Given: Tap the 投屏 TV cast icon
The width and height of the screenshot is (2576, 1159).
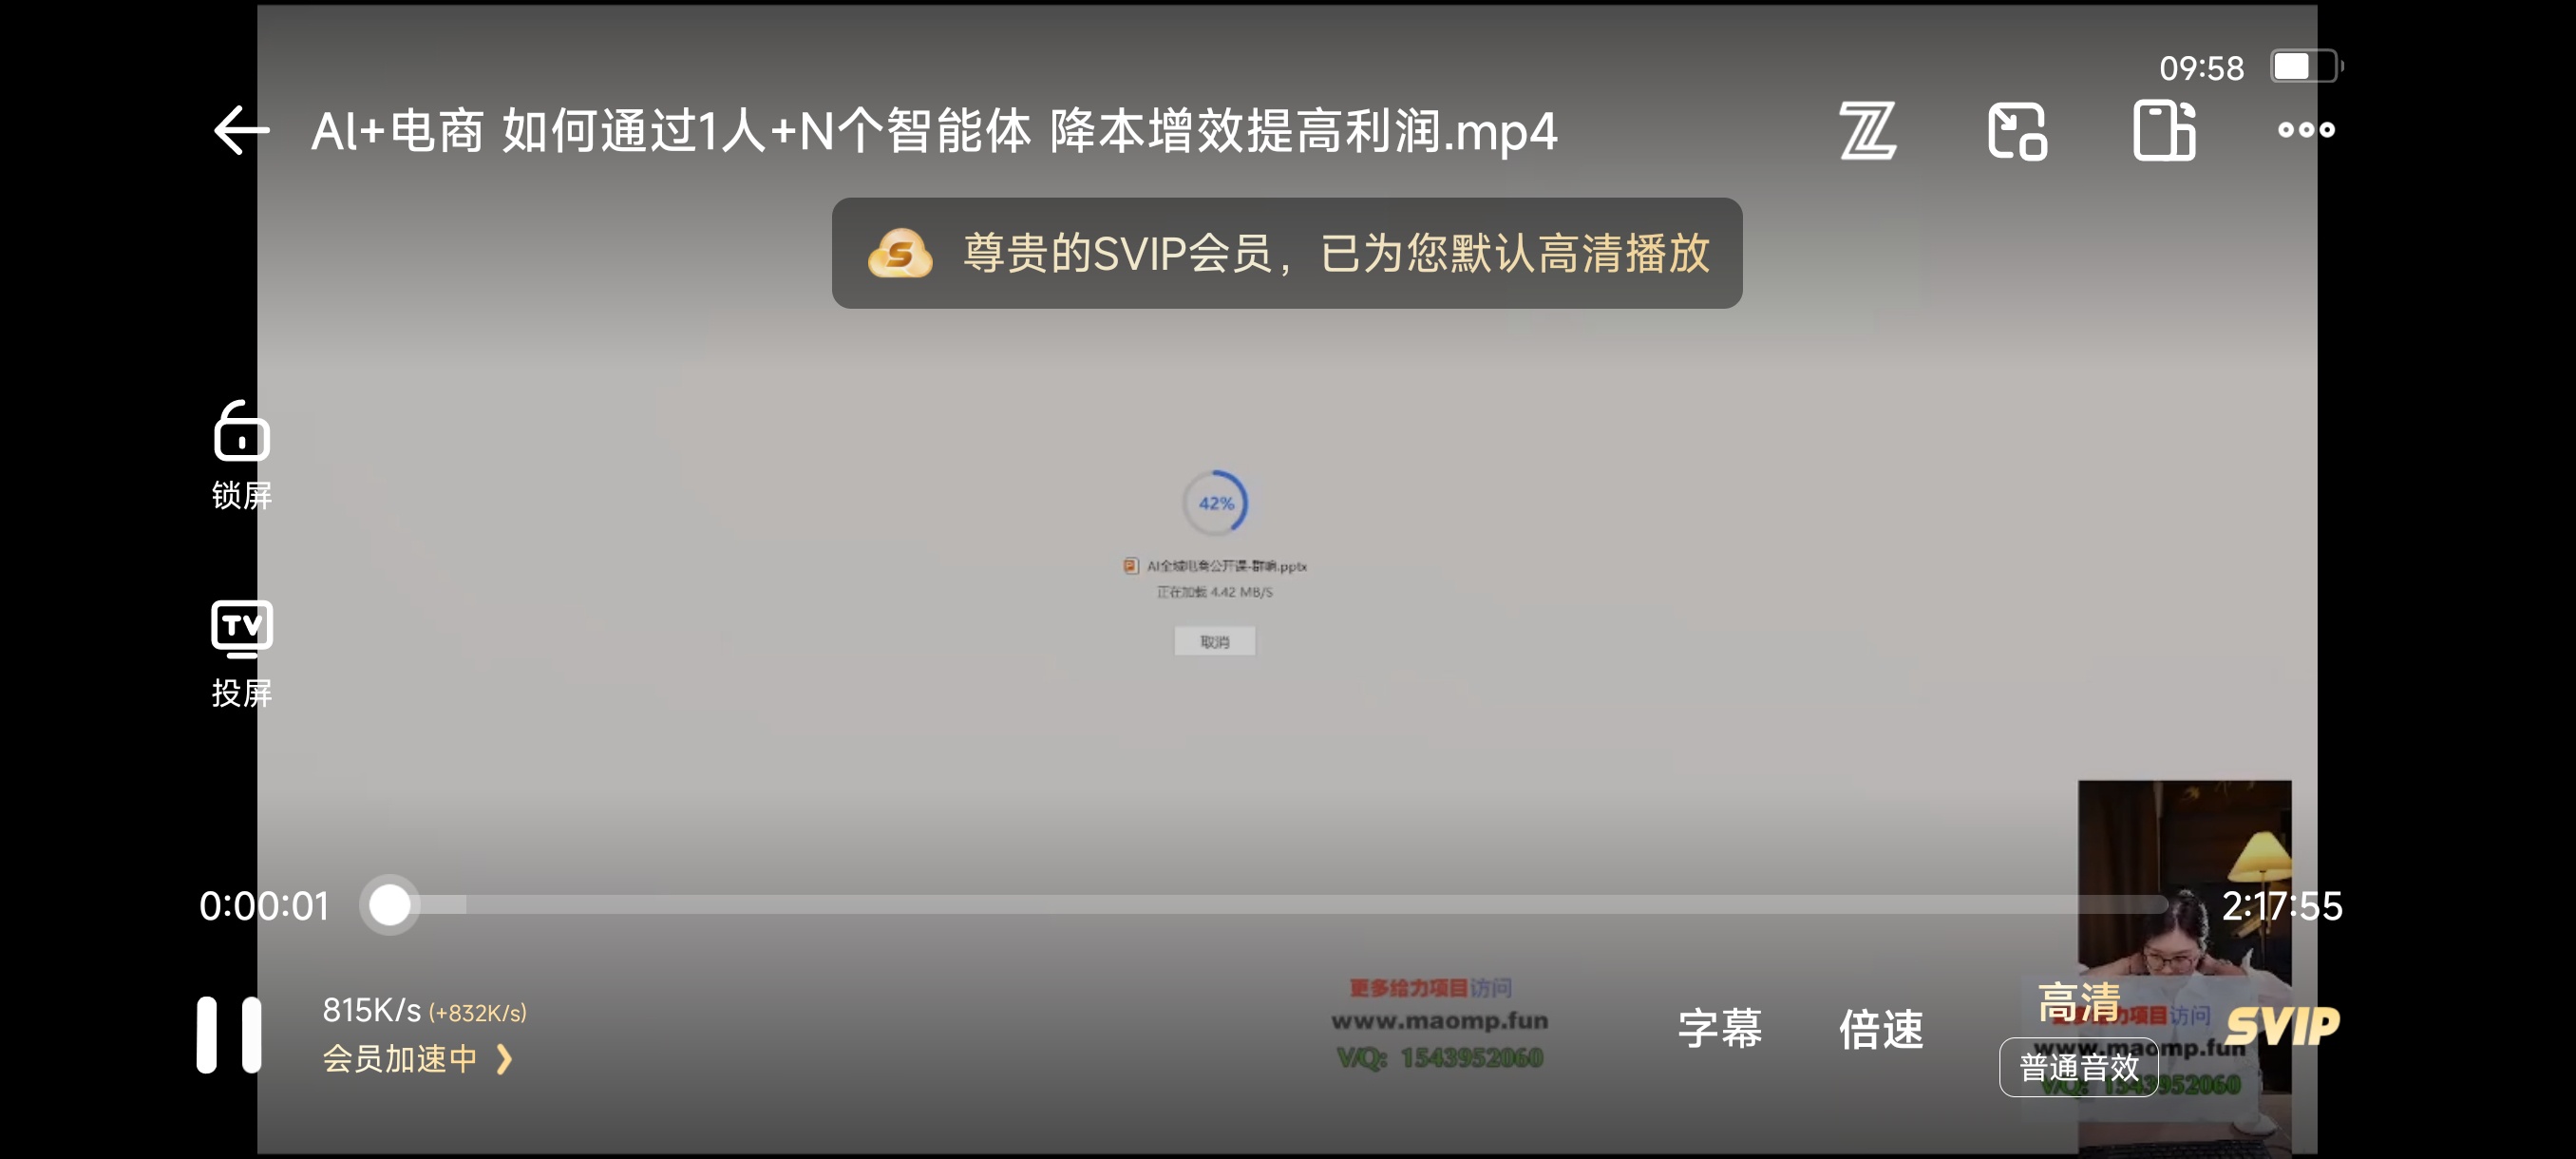Looking at the screenshot, I should tap(241, 654).
